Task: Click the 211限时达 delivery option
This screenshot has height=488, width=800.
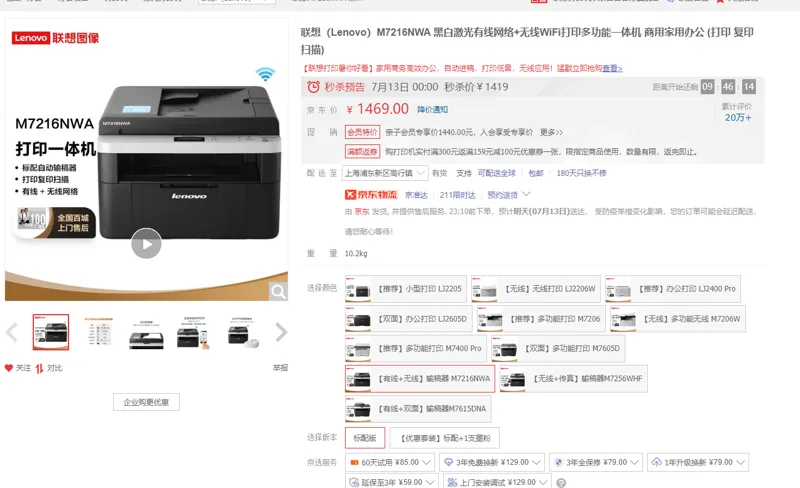Action: (x=457, y=195)
